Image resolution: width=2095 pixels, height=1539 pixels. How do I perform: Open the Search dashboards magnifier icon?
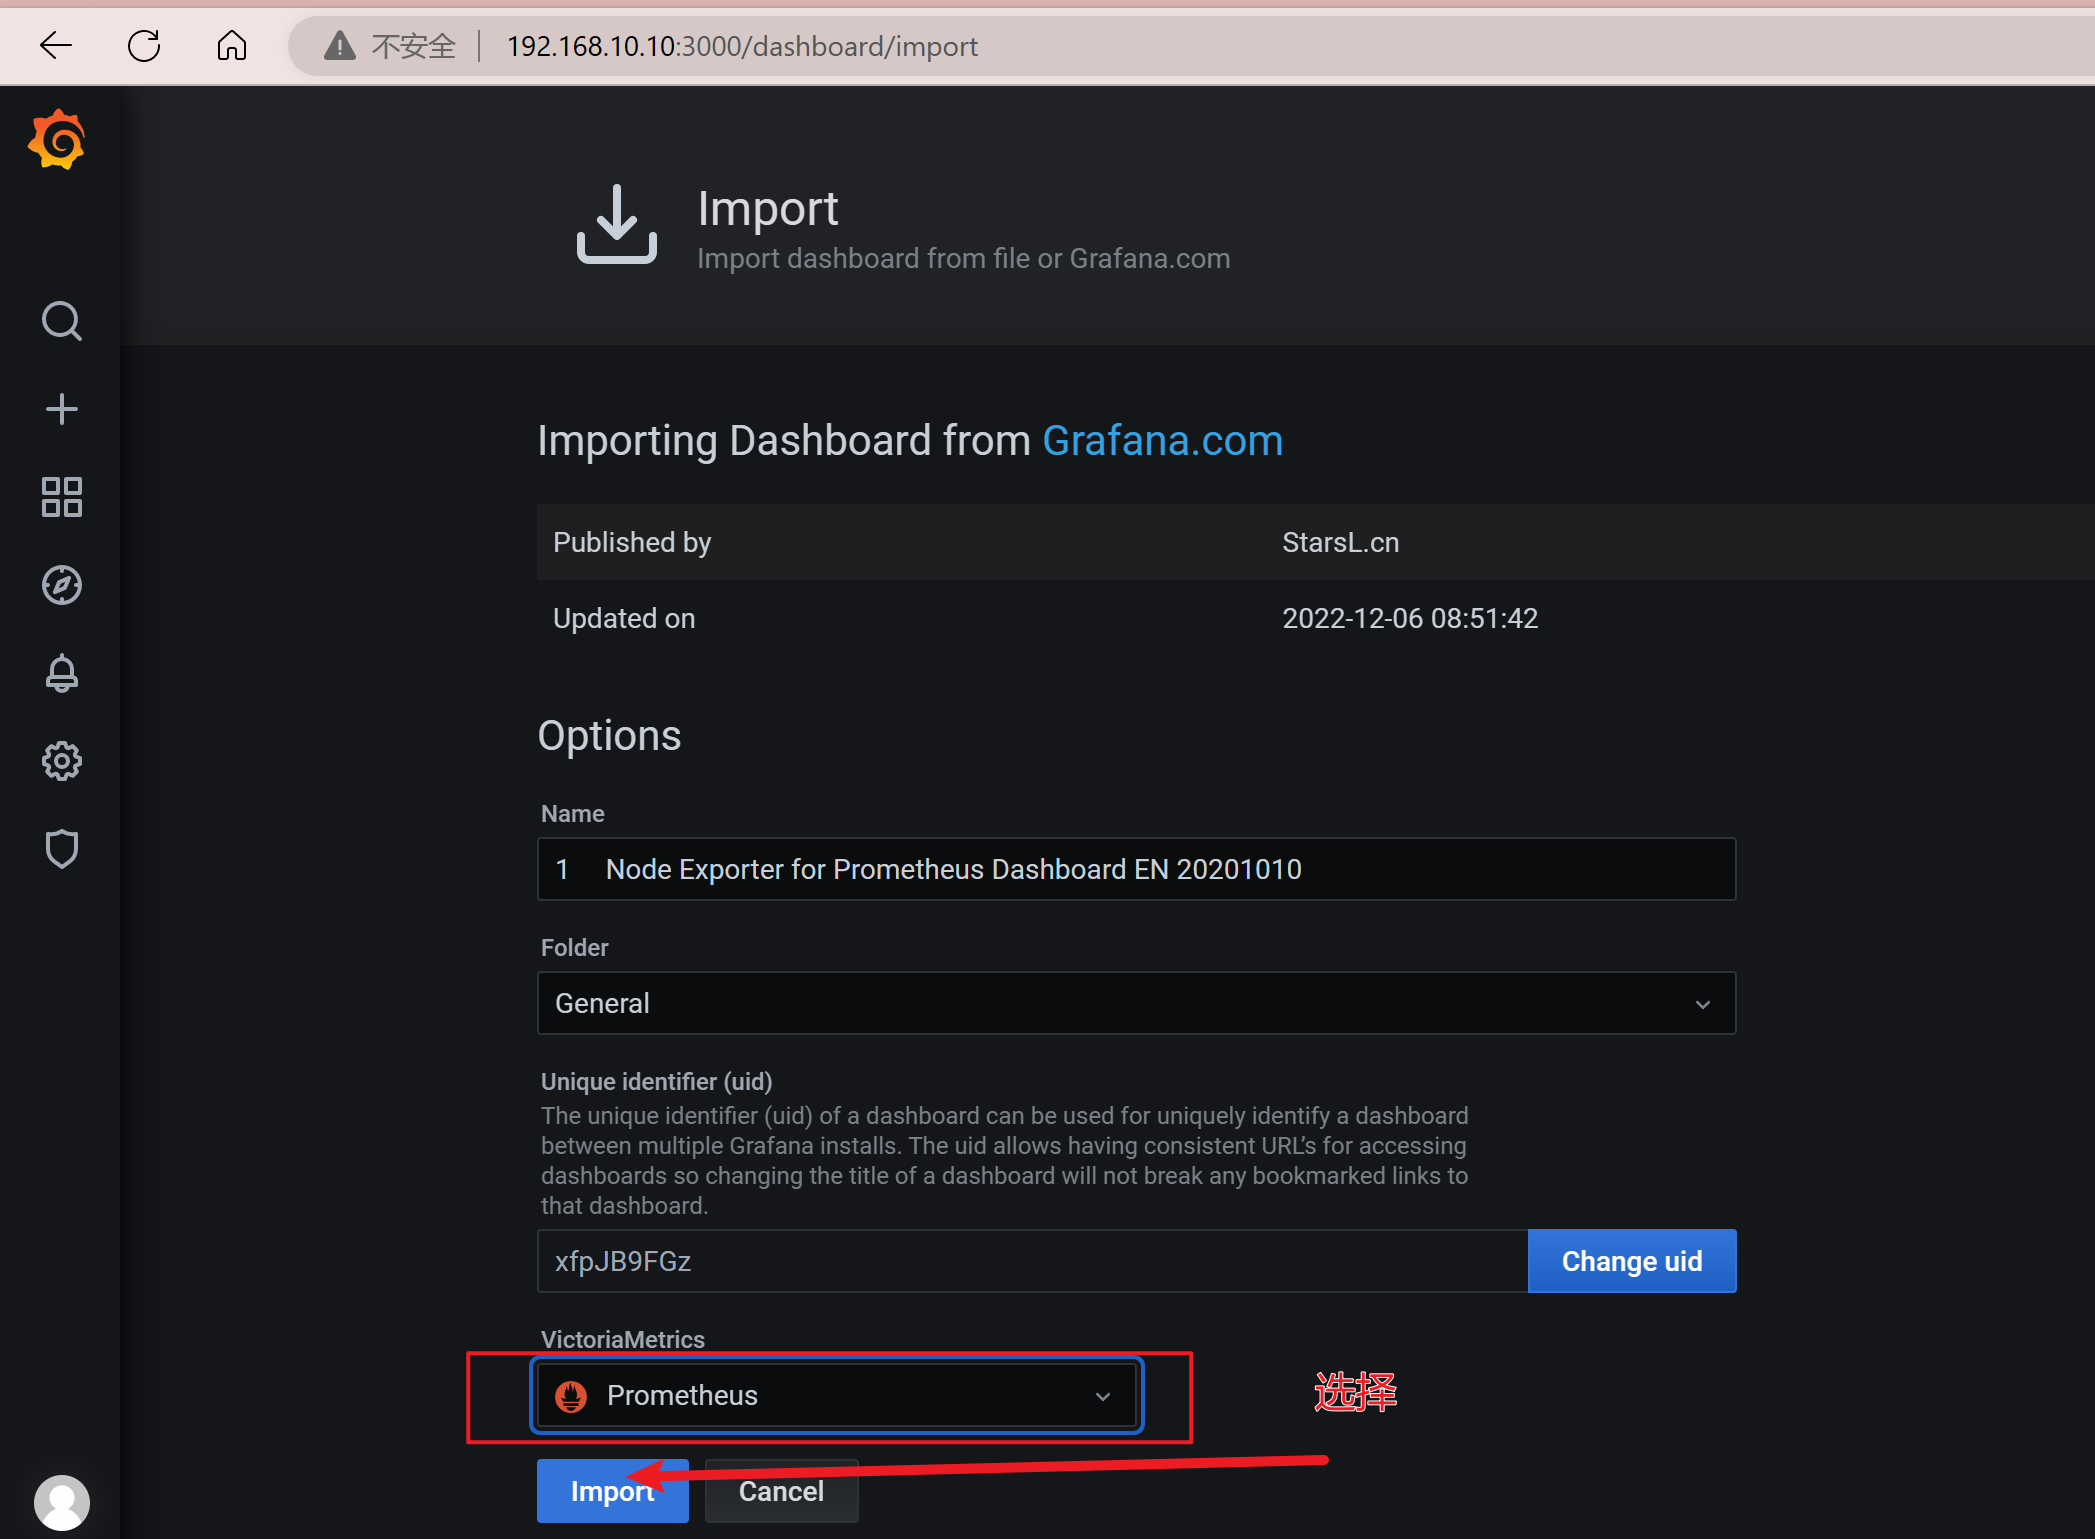(61, 321)
